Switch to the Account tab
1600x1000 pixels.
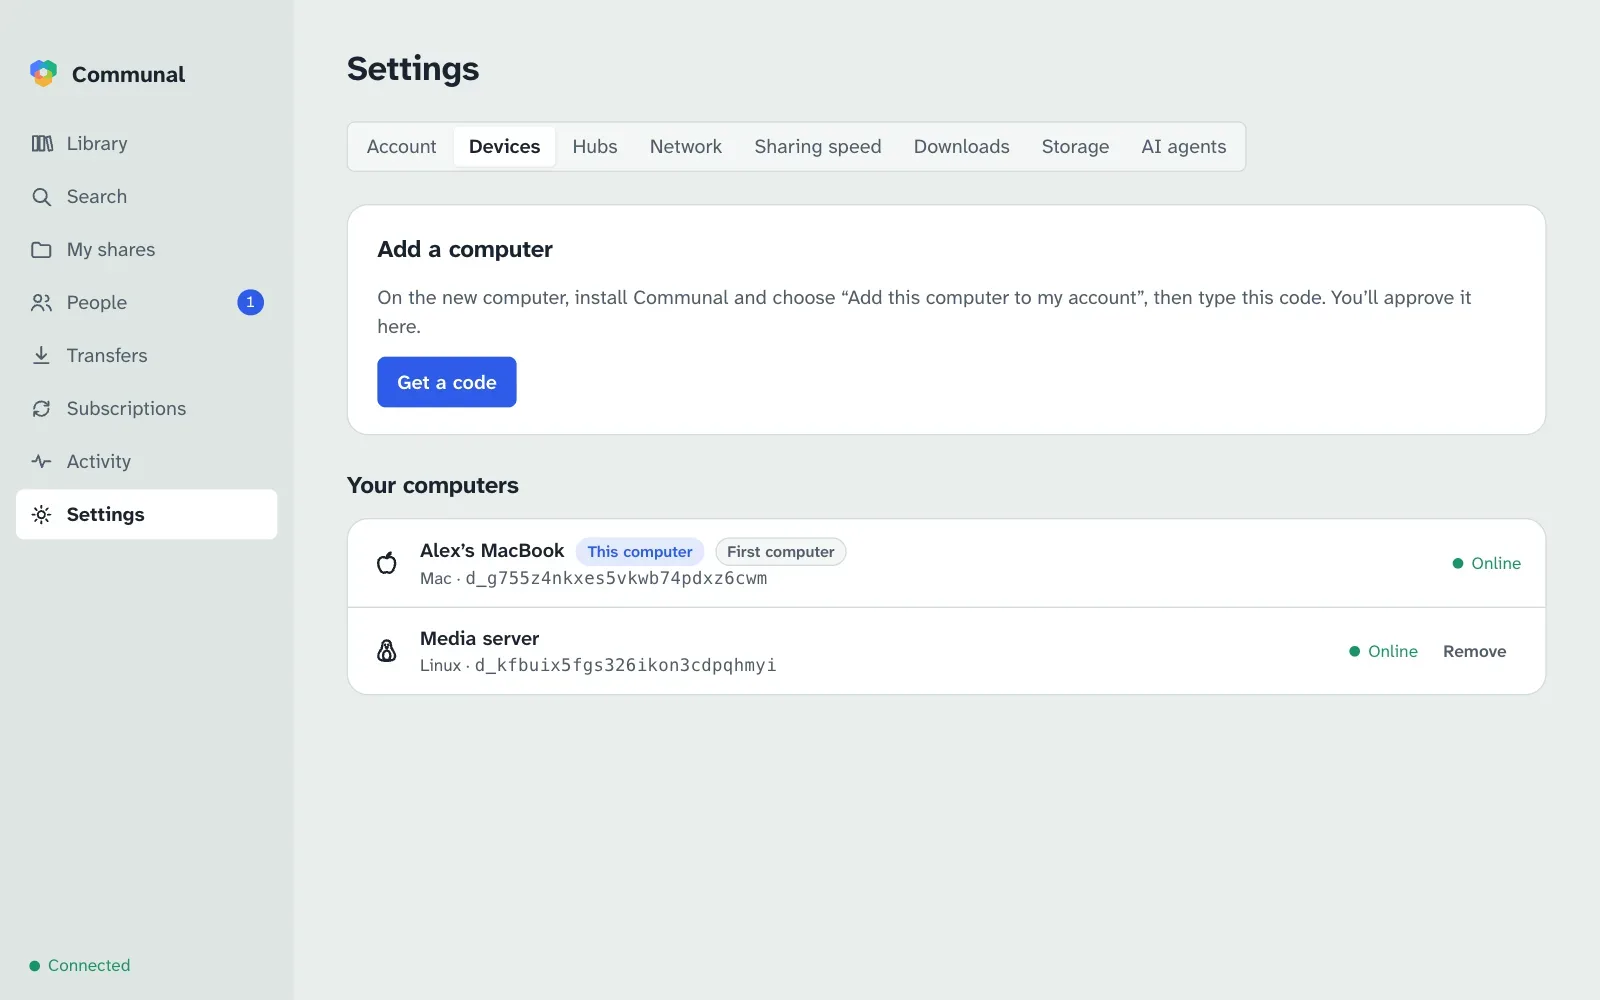click(x=401, y=147)
